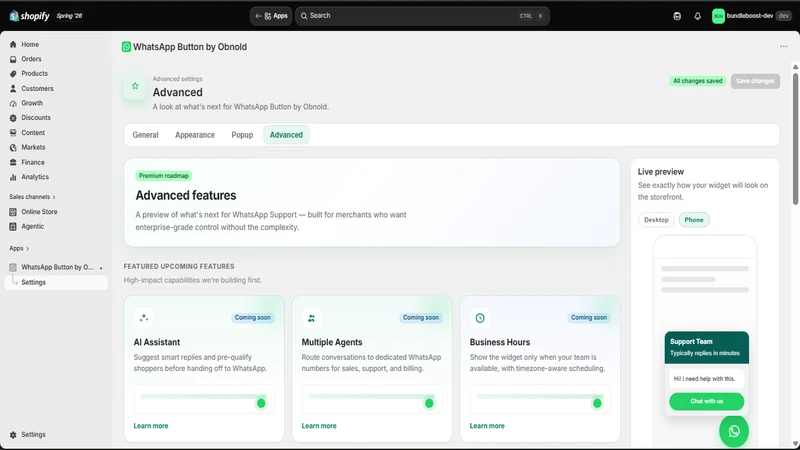Viewport: 800px width, 450px height.
Task: Open the three-dot more actions menu
Action: tap(784, 46)
